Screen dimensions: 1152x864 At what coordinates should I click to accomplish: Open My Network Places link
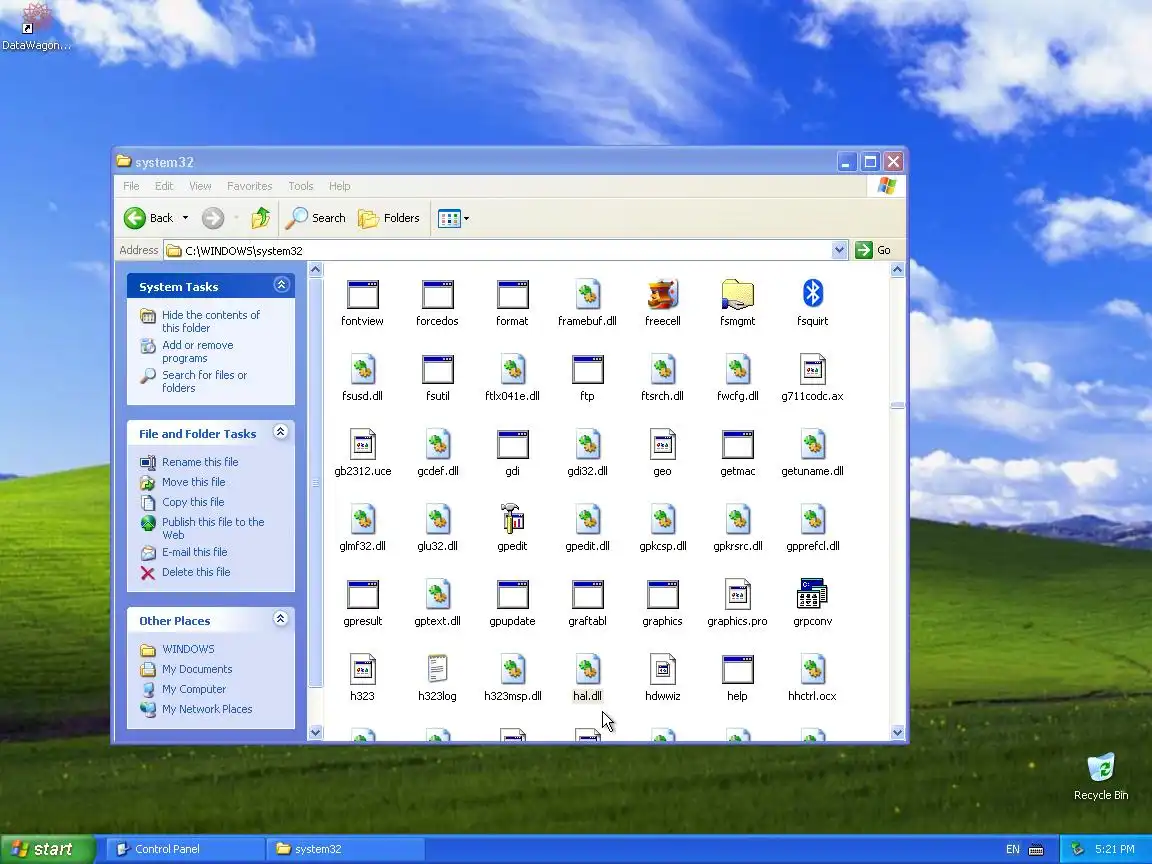coord(207,709)
